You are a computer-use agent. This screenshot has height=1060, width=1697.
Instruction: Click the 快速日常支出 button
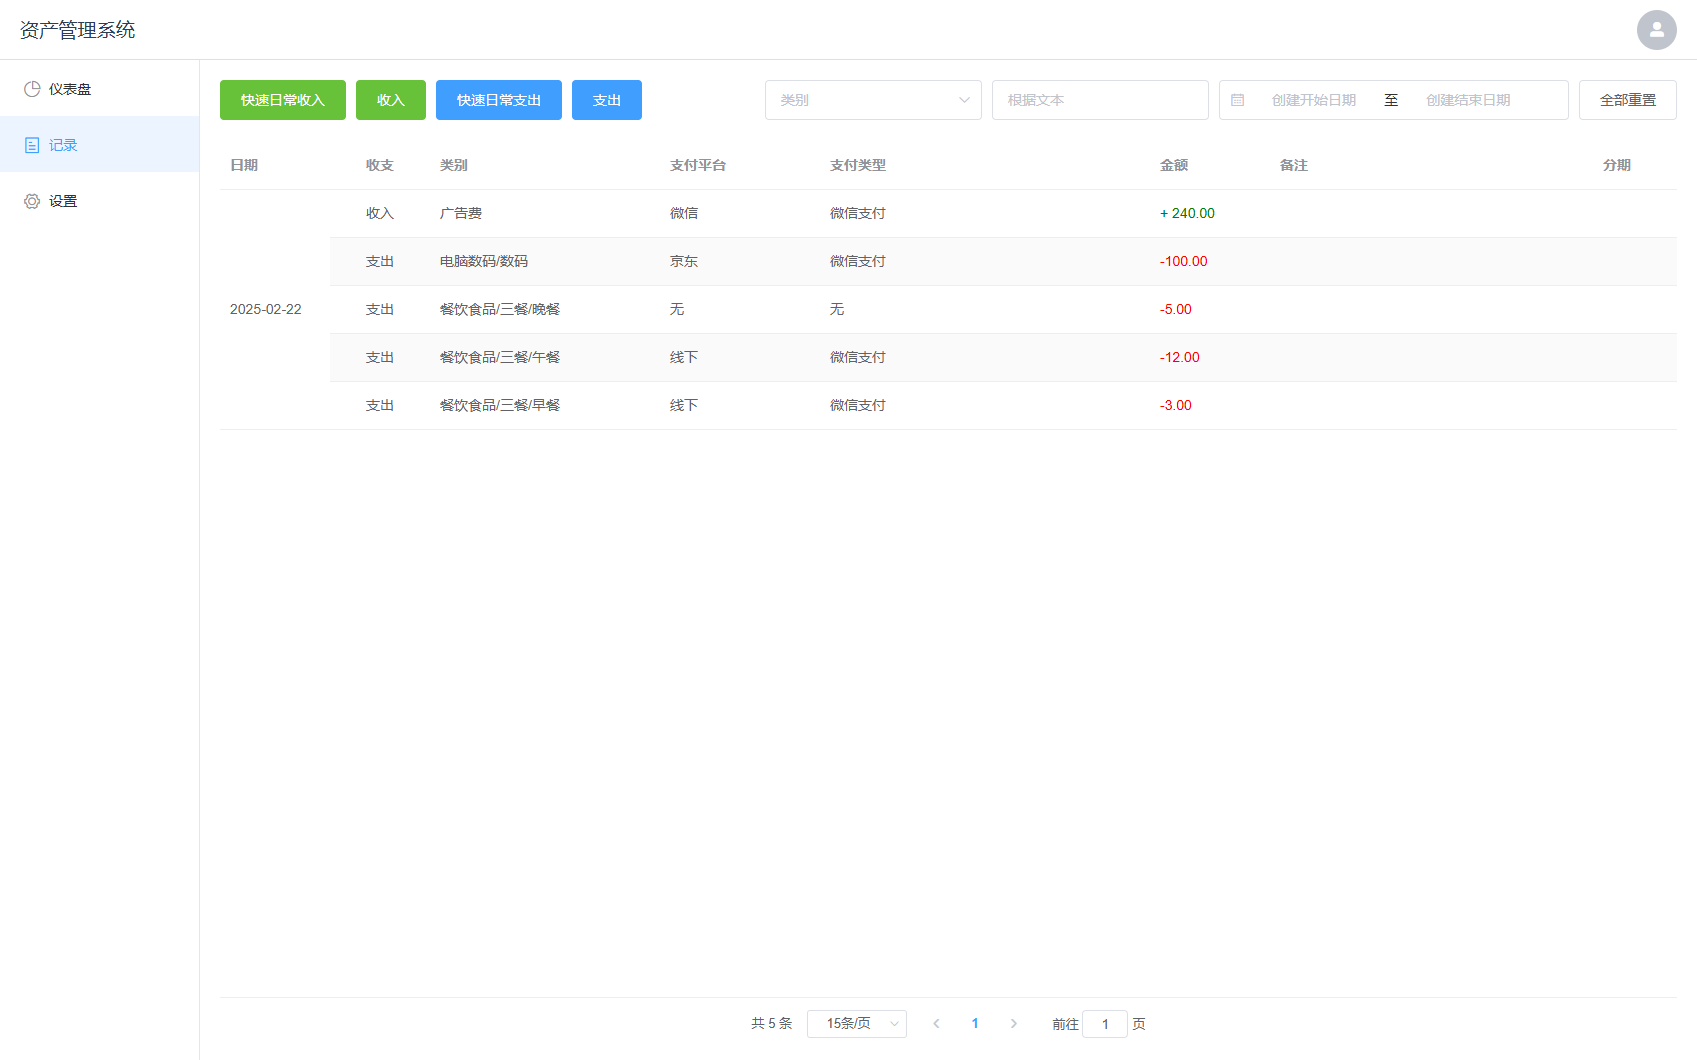(499, 100)
